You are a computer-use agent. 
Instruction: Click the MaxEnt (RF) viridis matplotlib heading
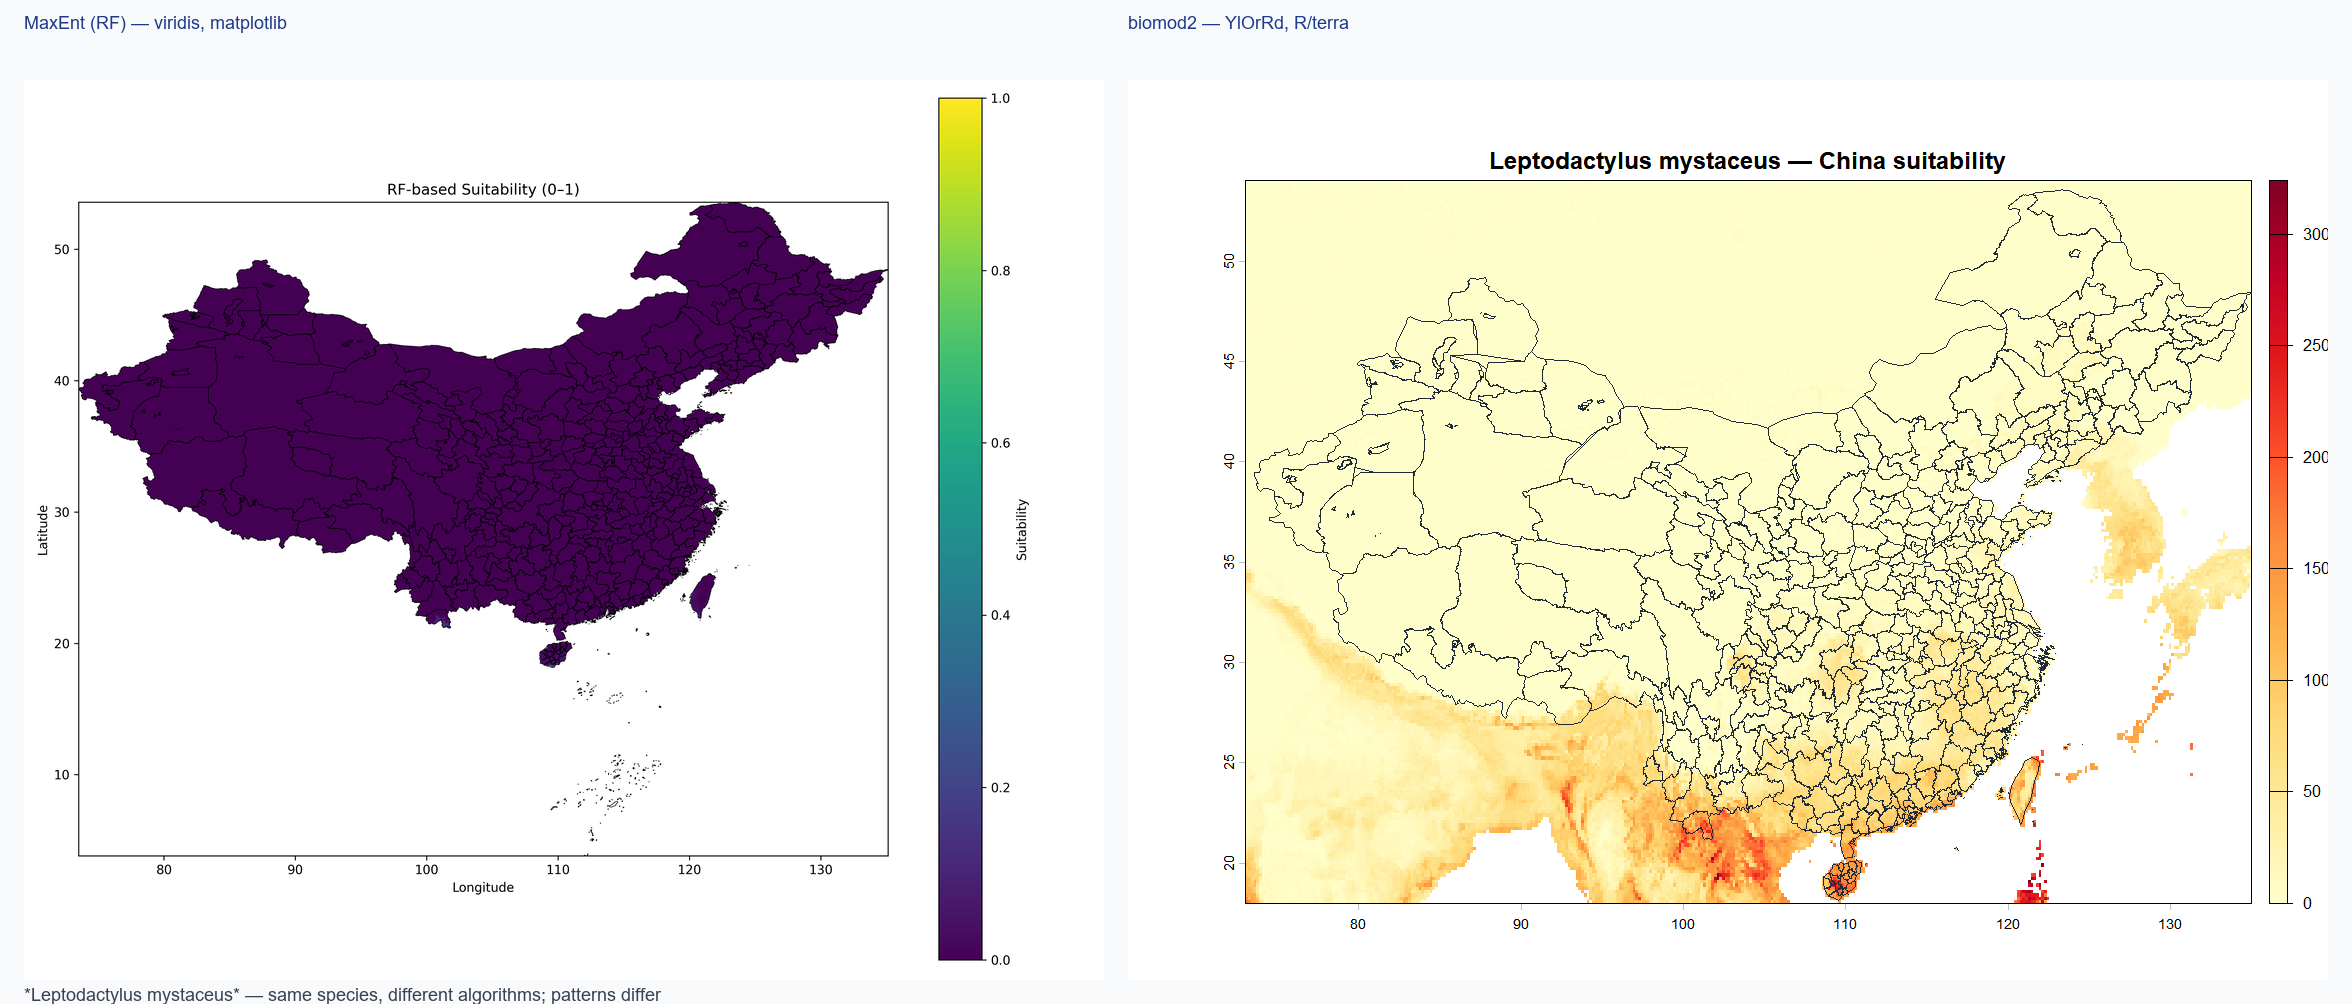tap(155, 23)
